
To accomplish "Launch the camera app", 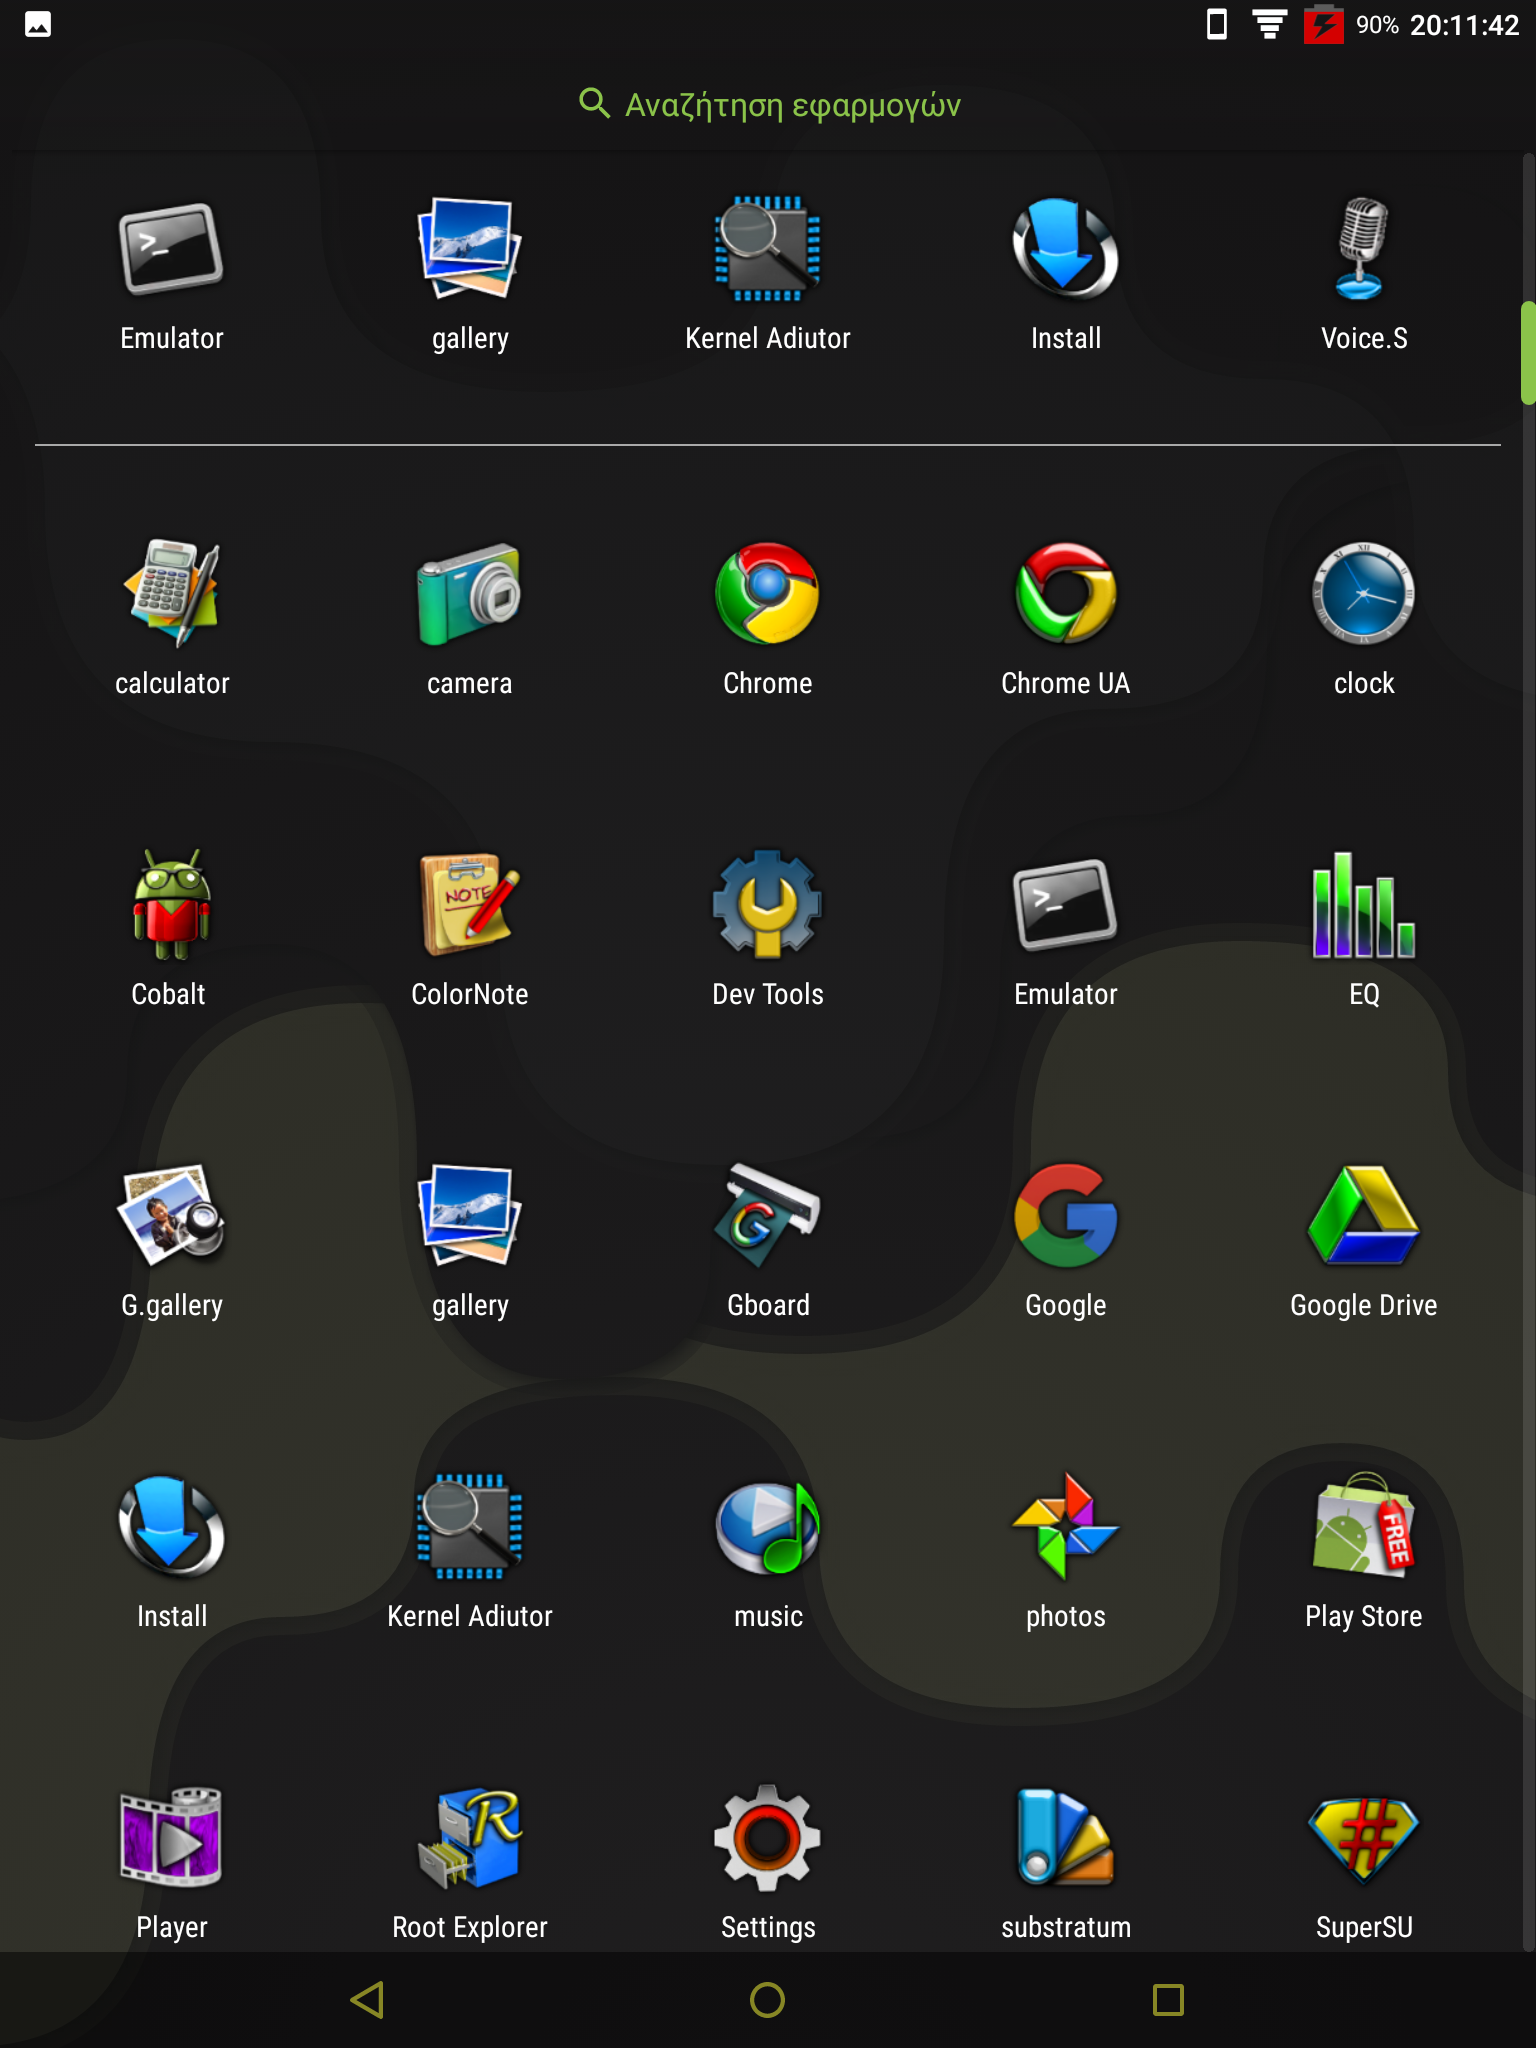I will tap(469, 618).
